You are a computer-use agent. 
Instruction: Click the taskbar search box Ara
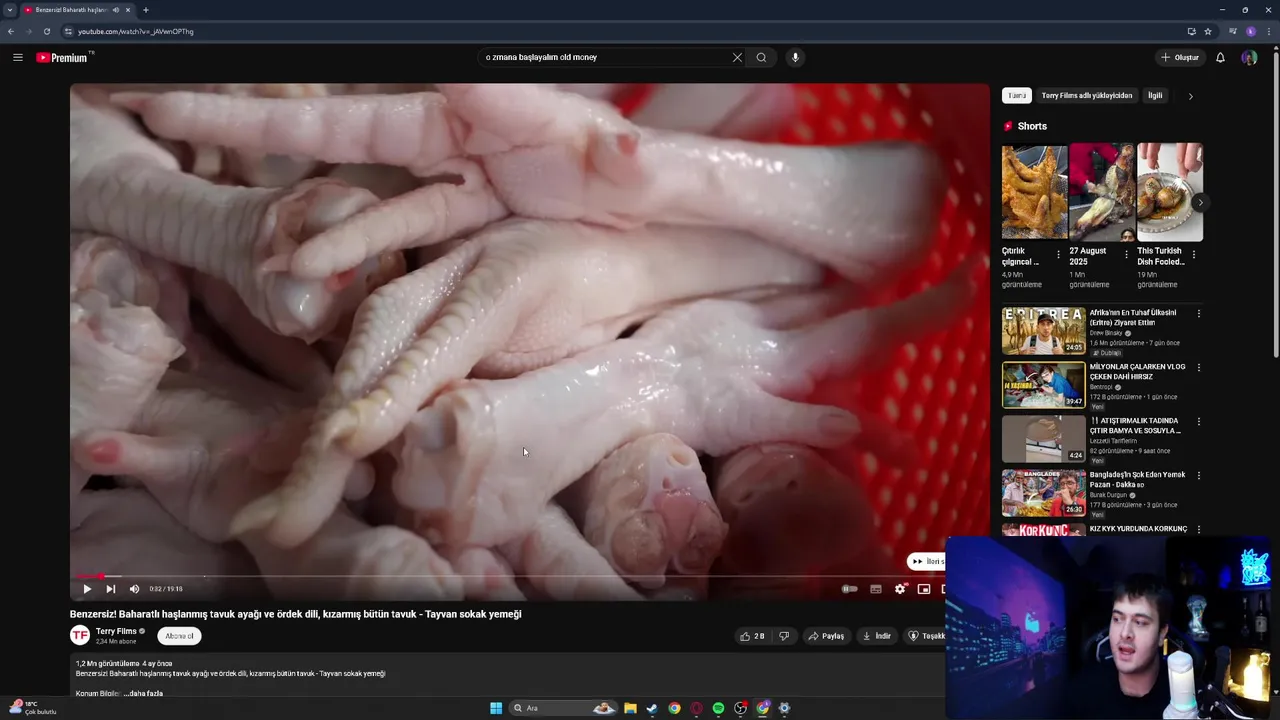pyautogui.click(x=563, y=708)
